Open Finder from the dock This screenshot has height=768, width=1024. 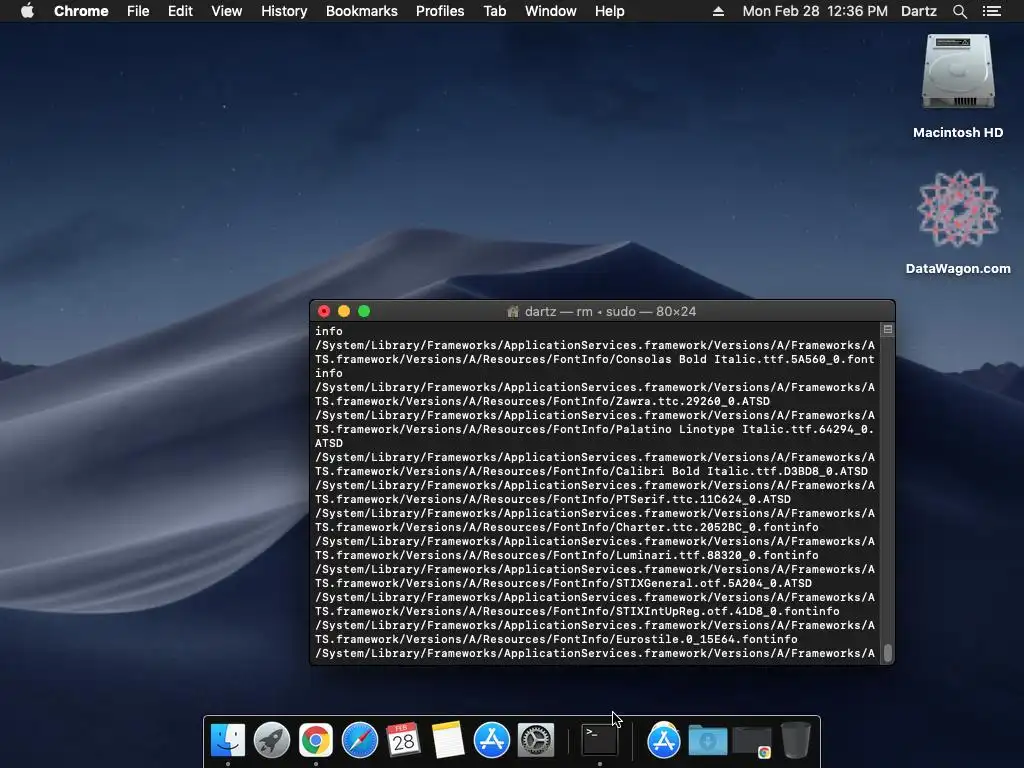(x=228, y=741)
